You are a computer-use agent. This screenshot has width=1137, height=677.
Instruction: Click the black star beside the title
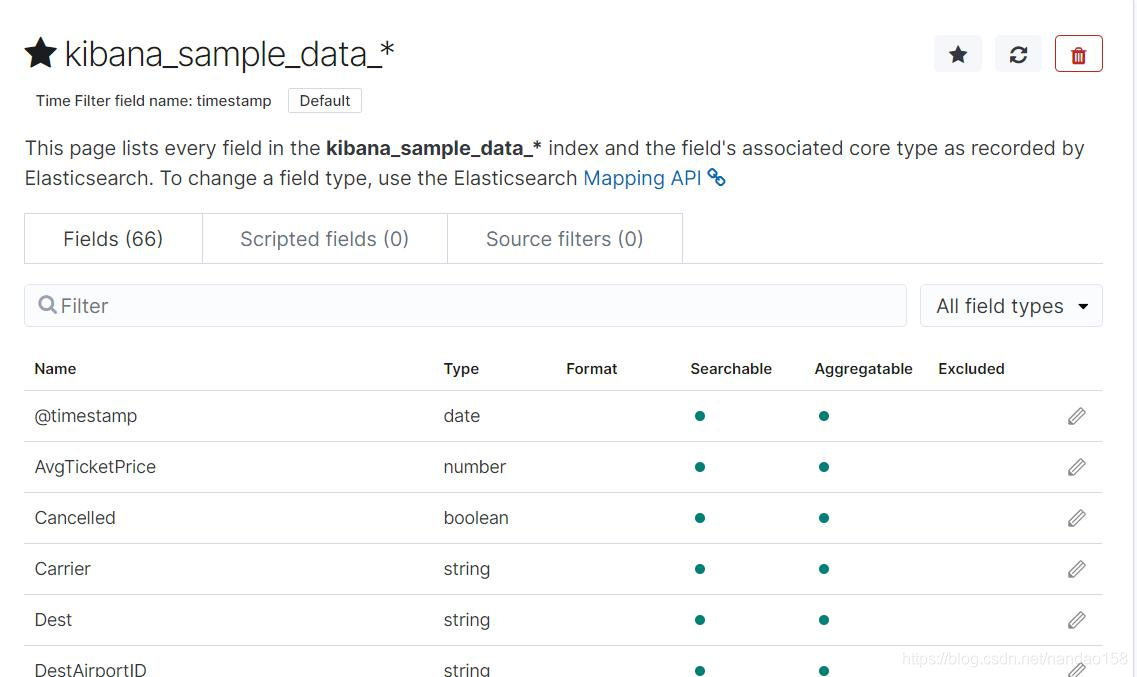click(41, 53)
